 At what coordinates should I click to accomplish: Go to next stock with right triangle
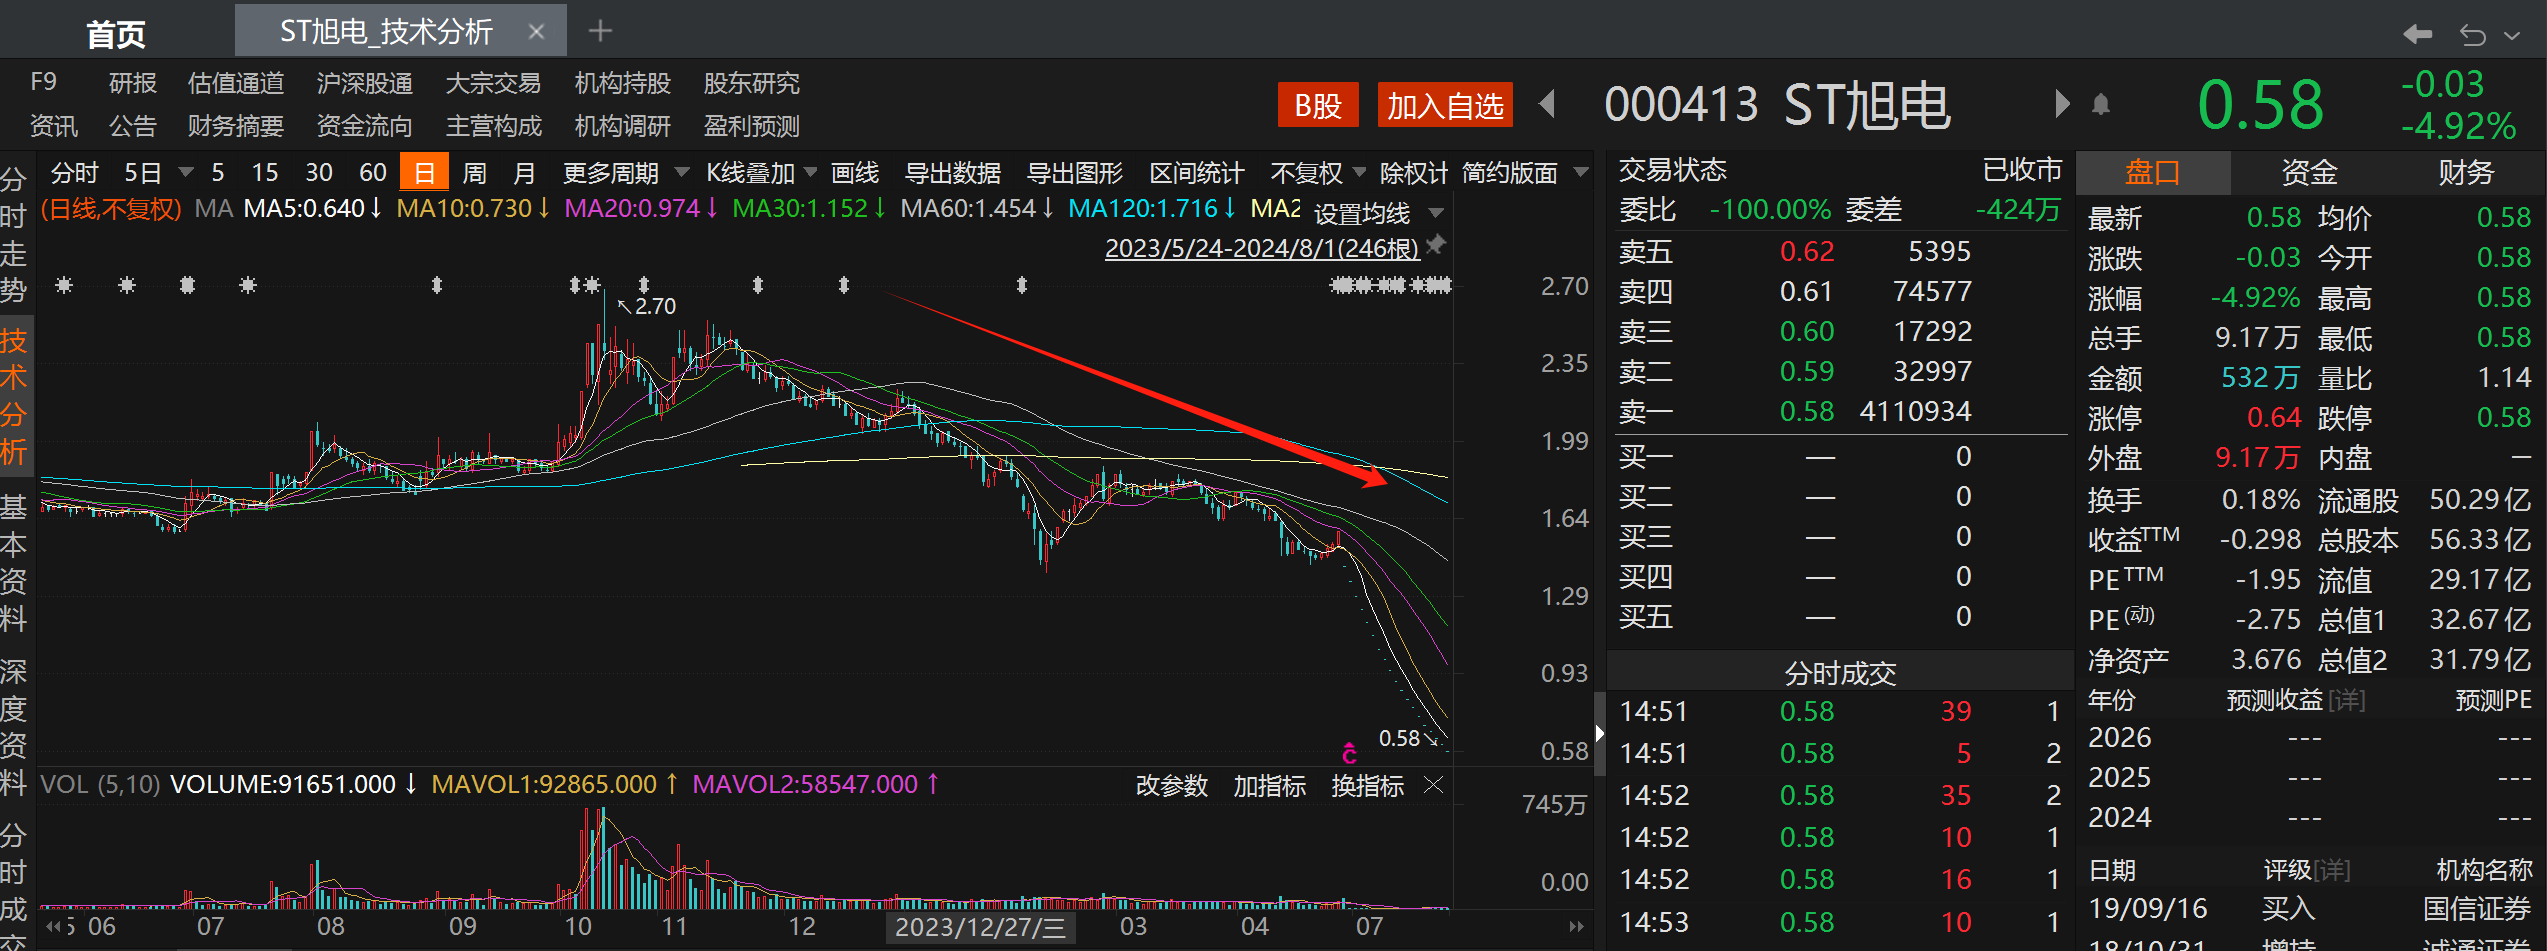2061,104
